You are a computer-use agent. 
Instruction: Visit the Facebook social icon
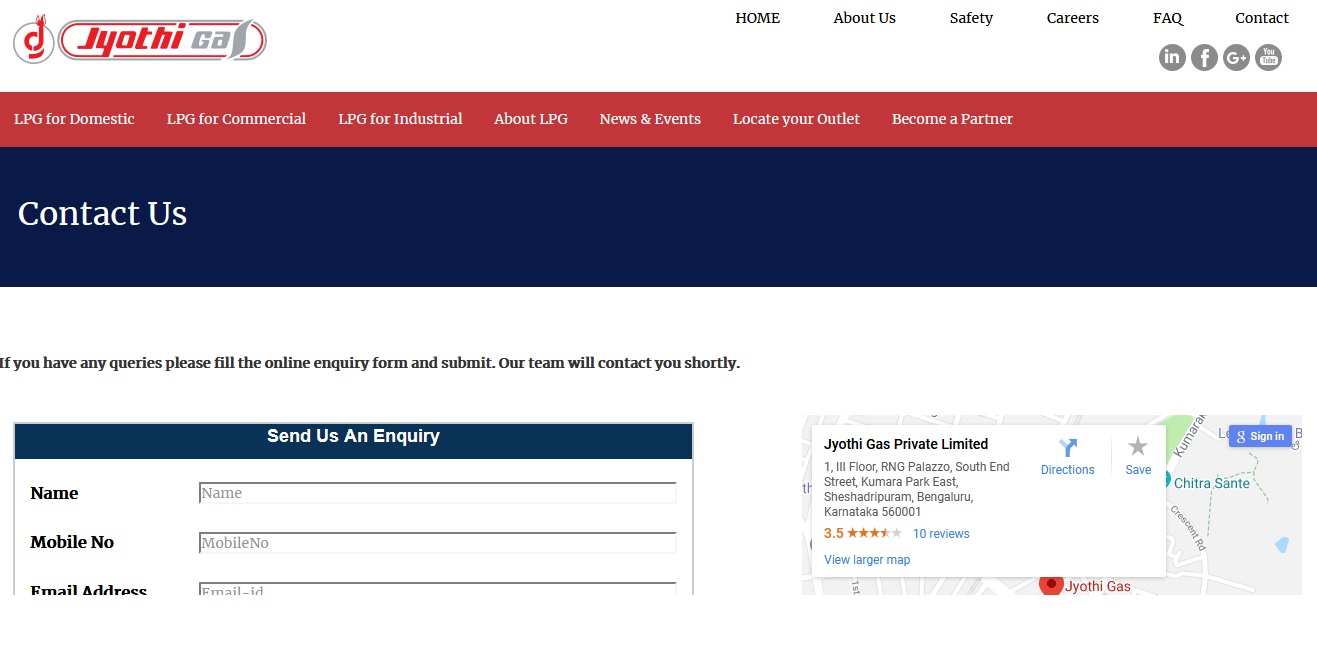(1204, 57)
